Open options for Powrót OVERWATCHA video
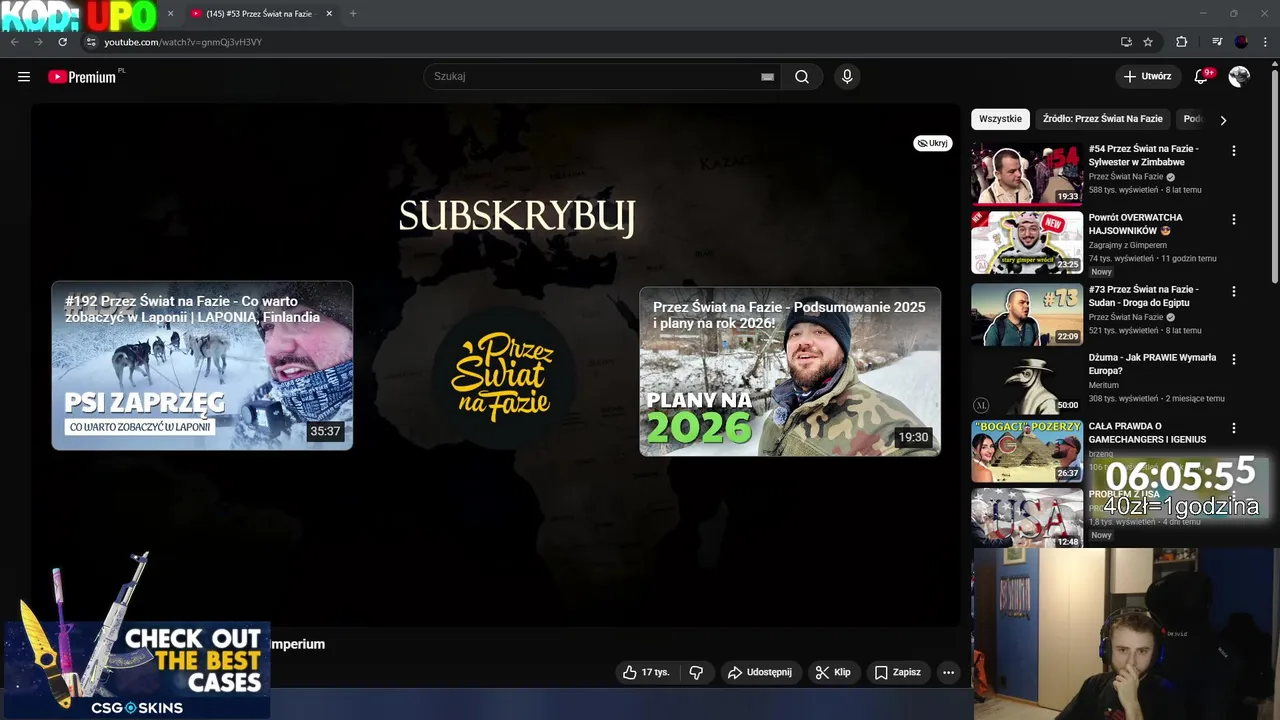 tap(1233, 219)
